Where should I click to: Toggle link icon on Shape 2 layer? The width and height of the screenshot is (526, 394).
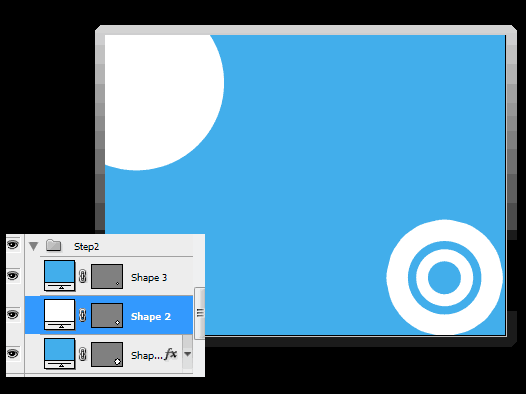click(83, 316)
